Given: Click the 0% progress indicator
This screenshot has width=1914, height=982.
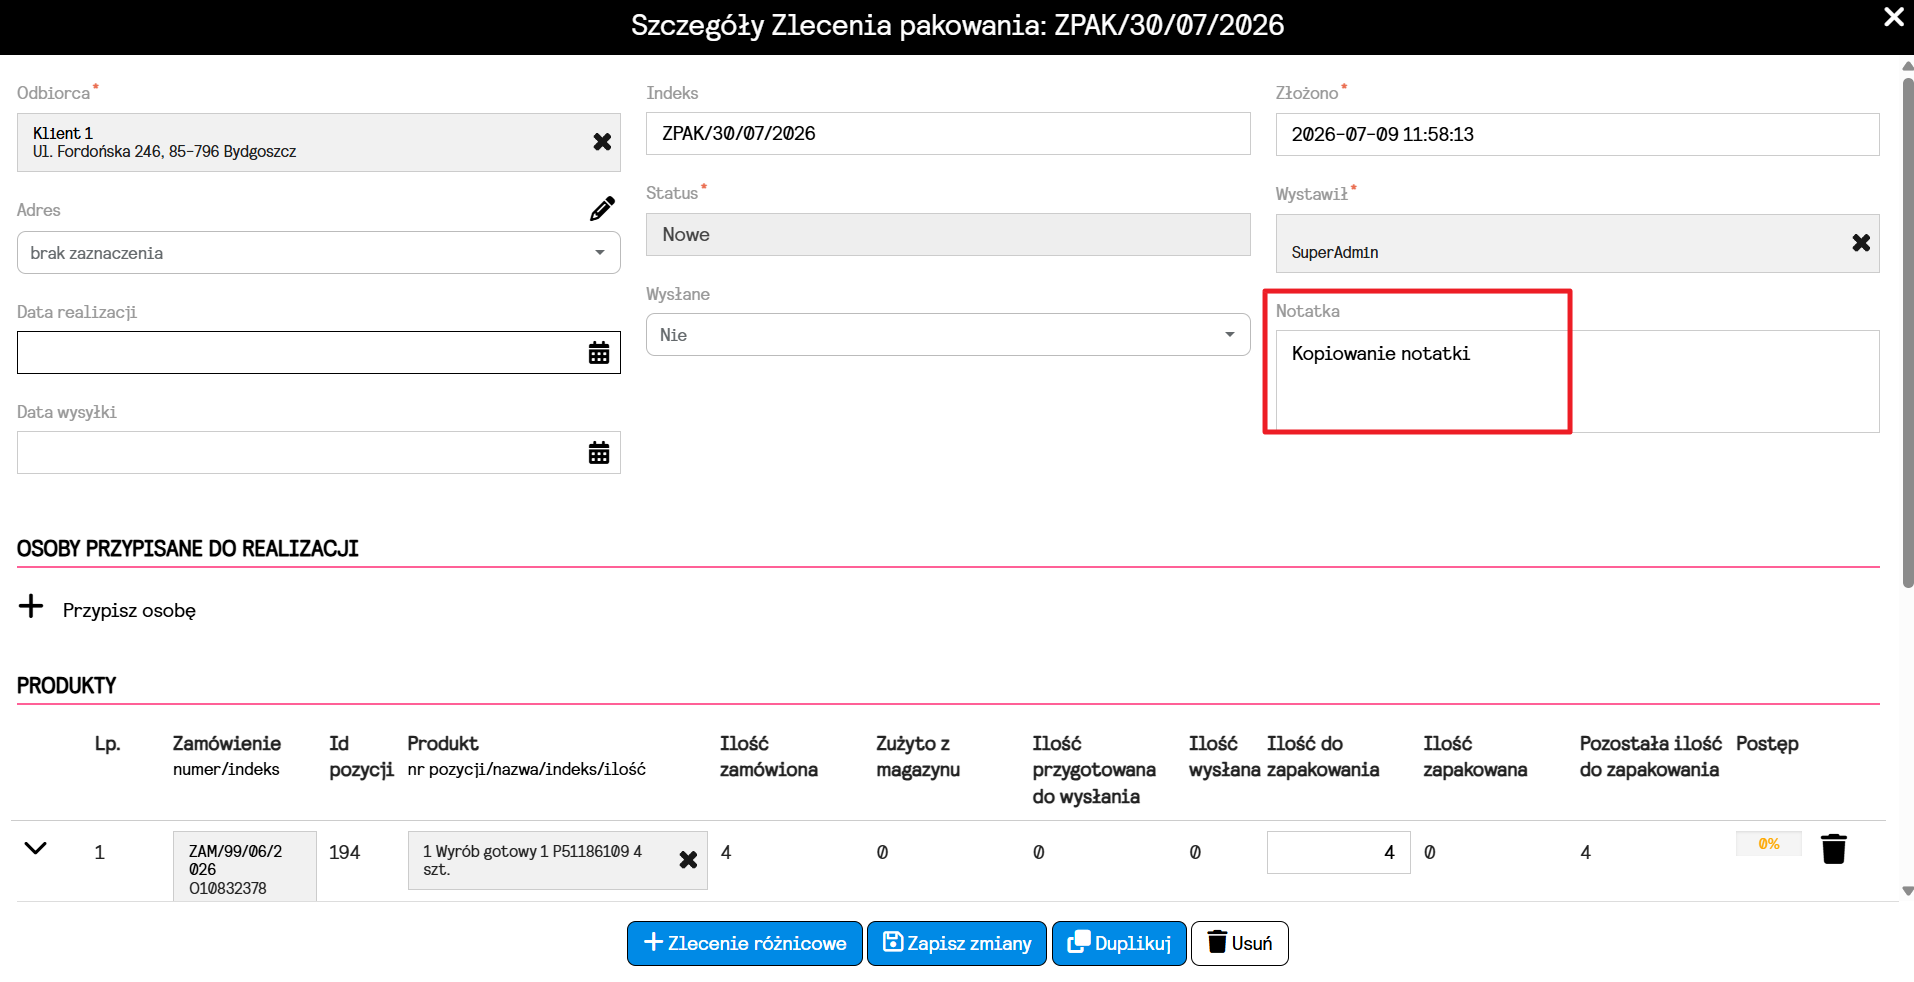Looking at the screenshot, I should pyautogui.click(x=1769, y=844).
